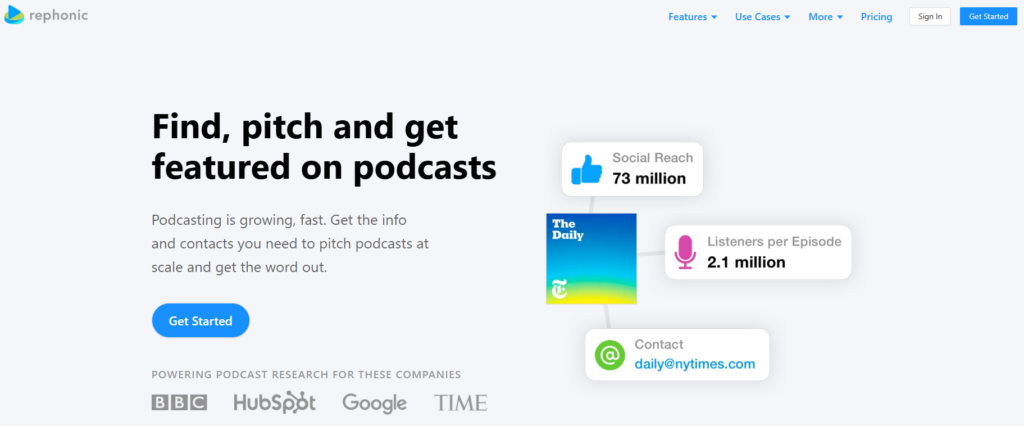Expand the More dropdown menu
The height and width of the screenshot is (426, 1024).
pyautogui.click(x=825, y=17)
